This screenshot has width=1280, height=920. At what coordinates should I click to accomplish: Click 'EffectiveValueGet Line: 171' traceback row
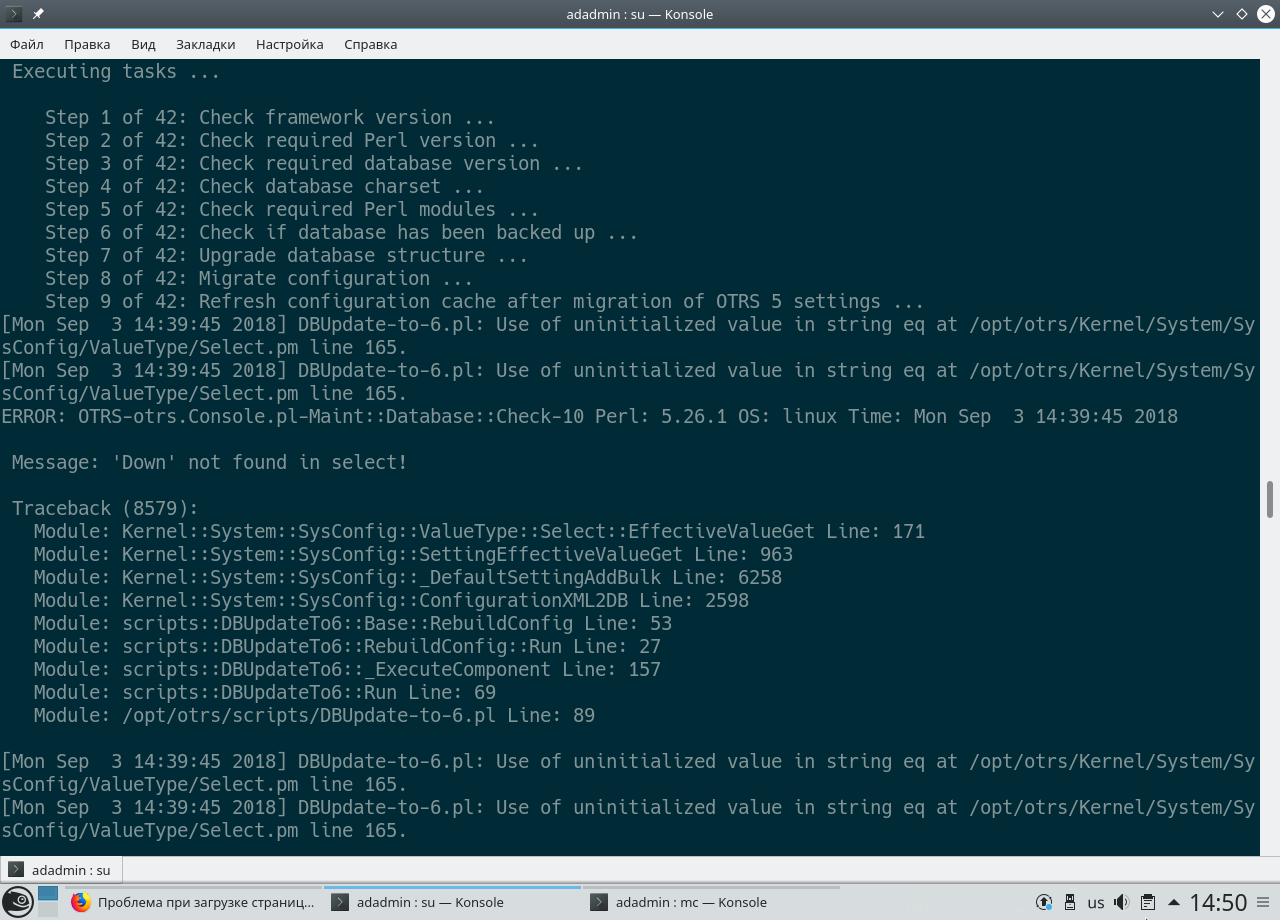point(479,531)
